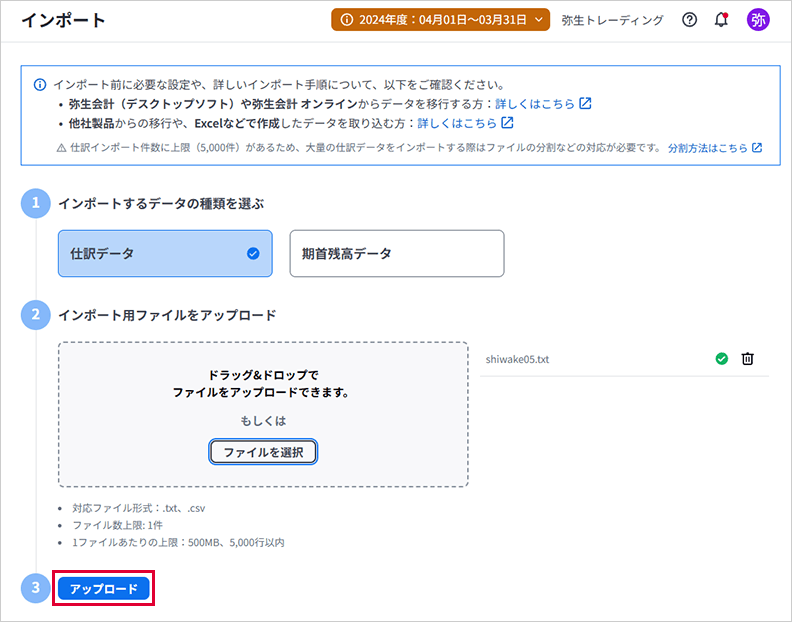Open the notifications bell

pyautogui.click(x=721, y=20)
